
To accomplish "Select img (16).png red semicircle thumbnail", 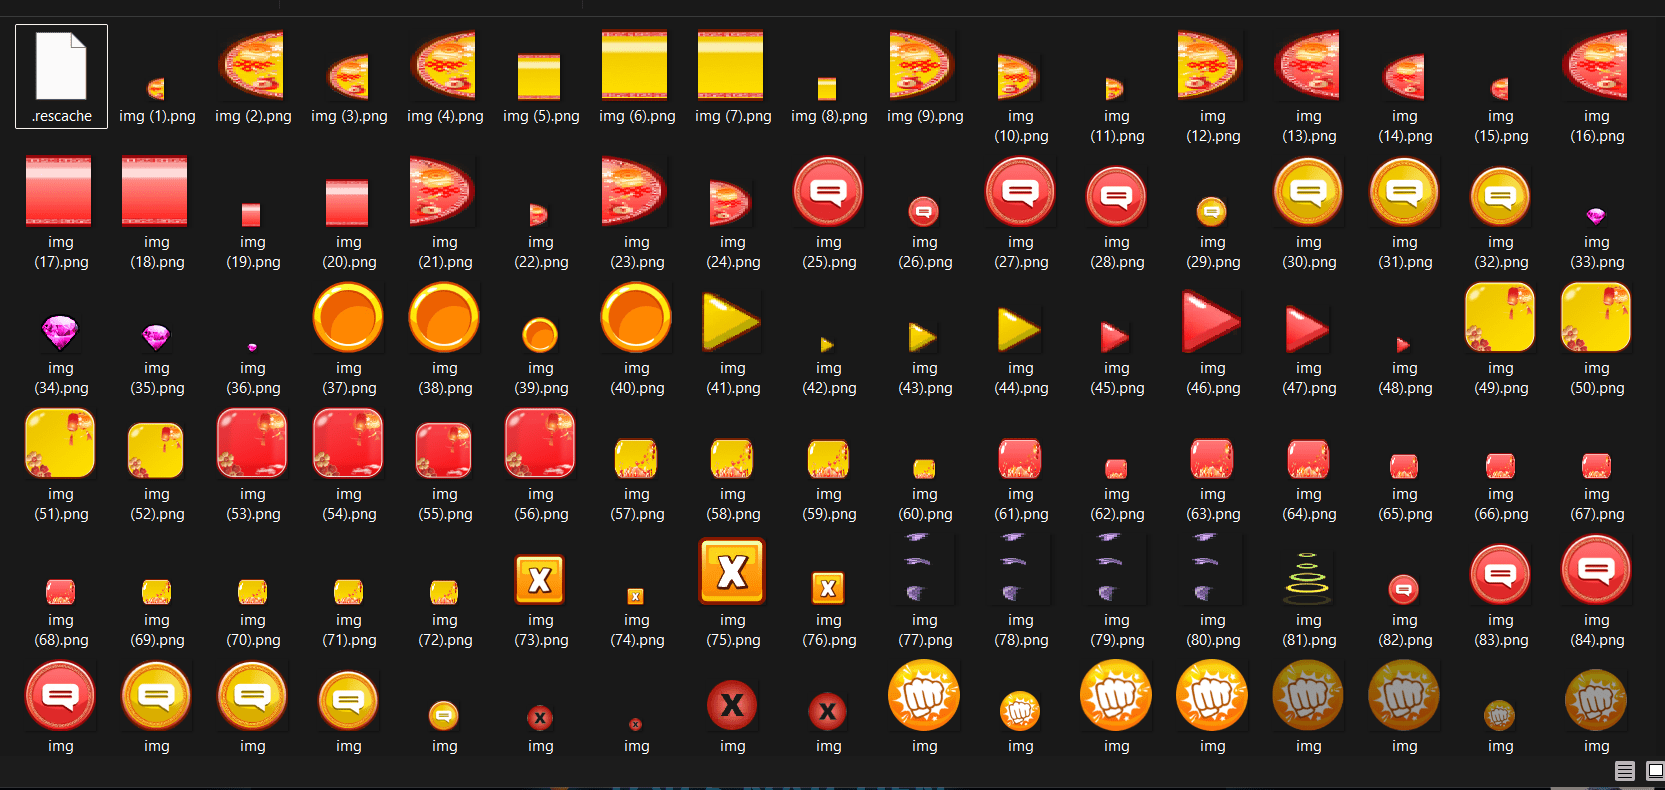I will pyautogui.click(x=1596, y=66).
